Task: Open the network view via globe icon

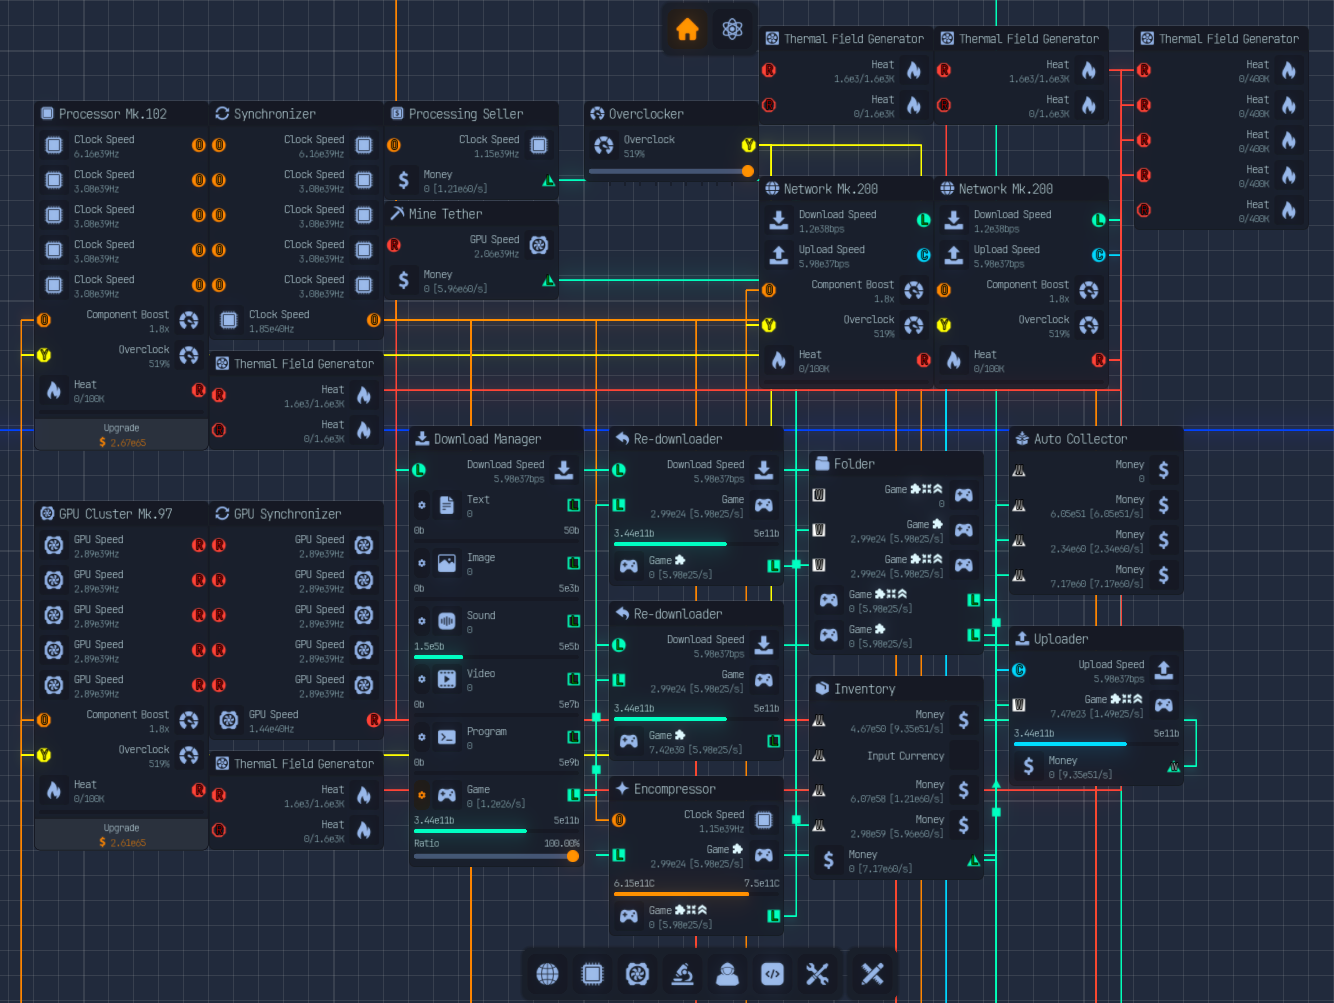Action: point(547,974)
